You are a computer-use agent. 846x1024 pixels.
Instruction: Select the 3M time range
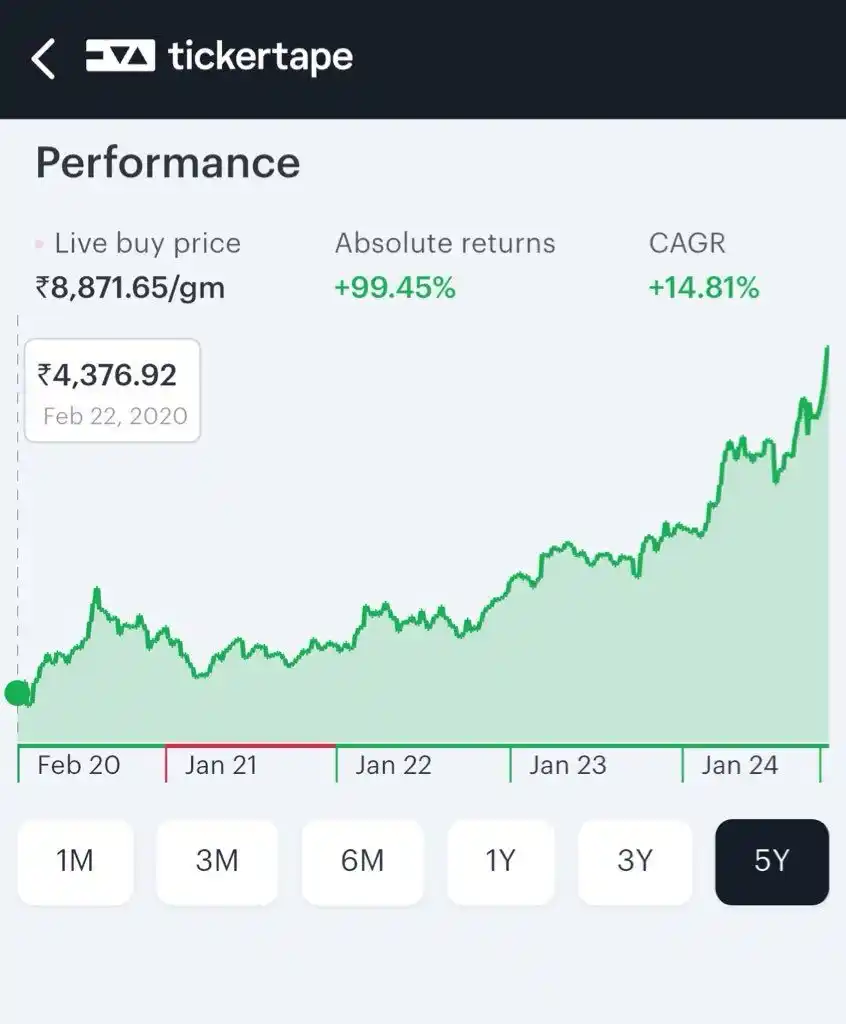217,861
